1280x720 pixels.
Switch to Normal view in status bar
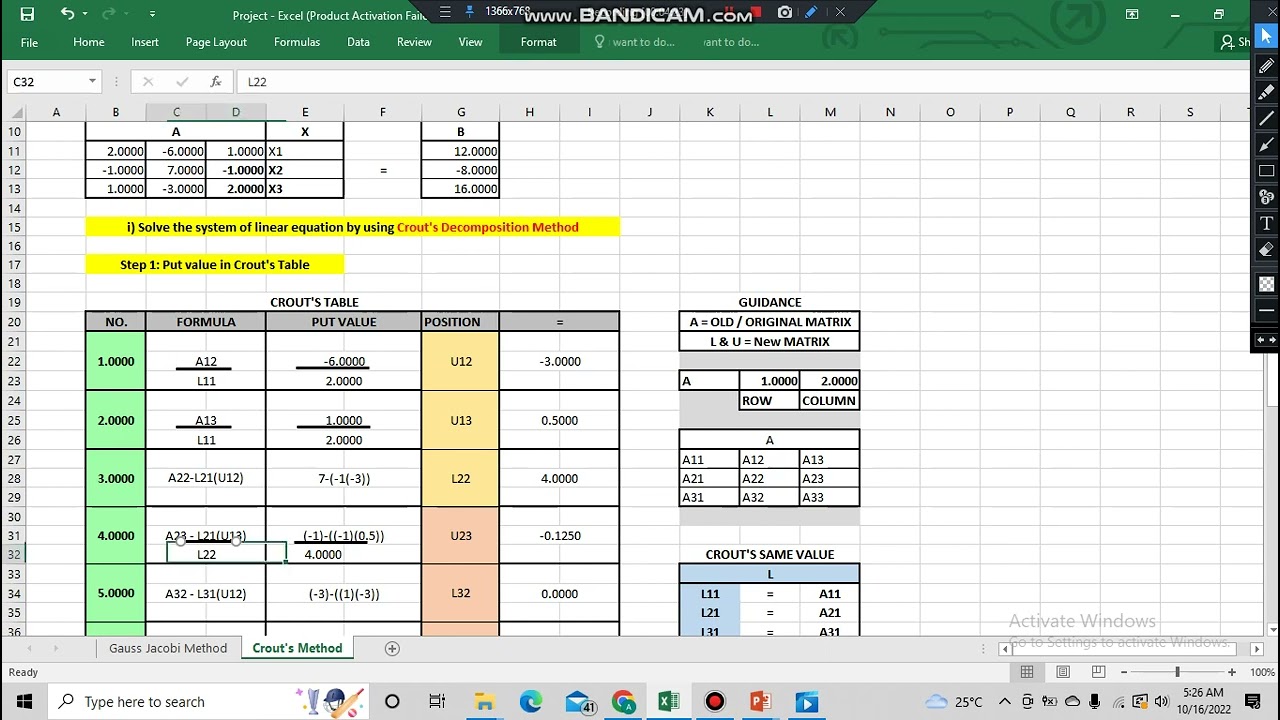[x=1027, y=672]
